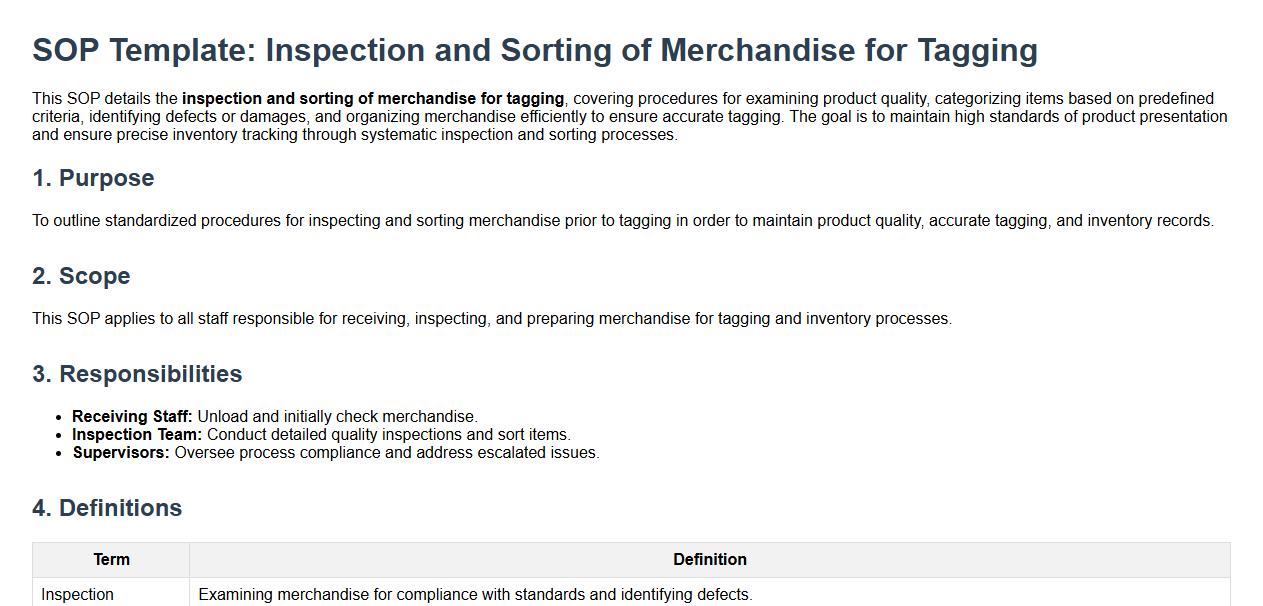The image size is (1263, 606).
Task: Click the Purpose section paragraph text
Action: coord(622,221)
